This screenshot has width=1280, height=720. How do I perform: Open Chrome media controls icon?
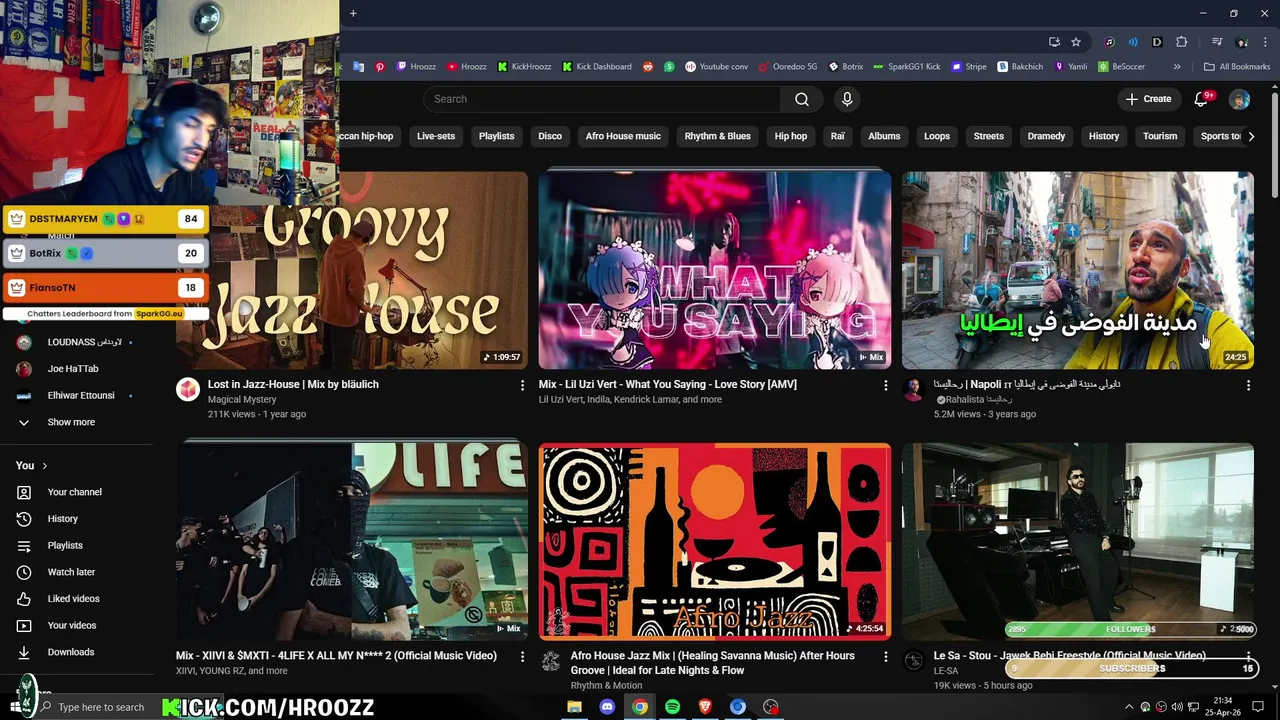[1217, 42]
